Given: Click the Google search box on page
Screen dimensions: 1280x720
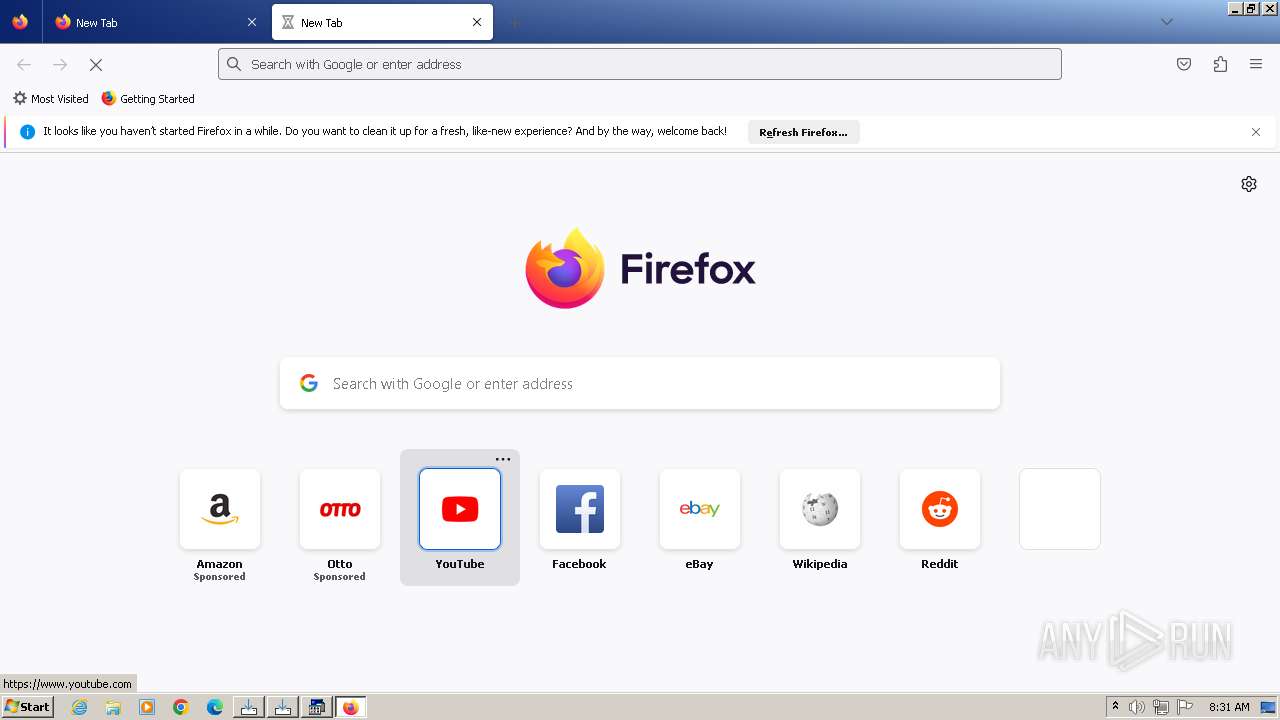Looking at the screenshot, I should tap(640, 384).
